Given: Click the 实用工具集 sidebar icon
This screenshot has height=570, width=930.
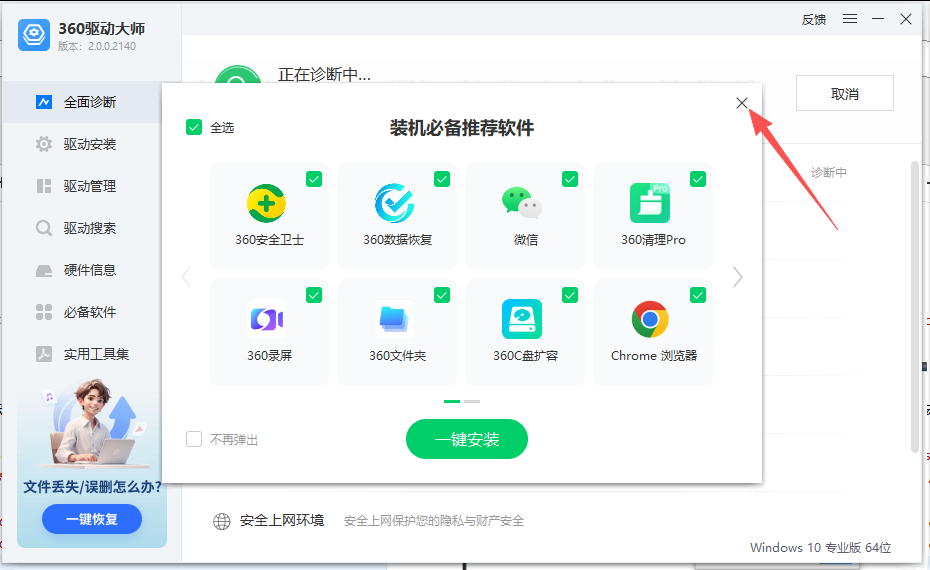Looking at the screenshot, I should pyautogui.click(x=44, y=354).
